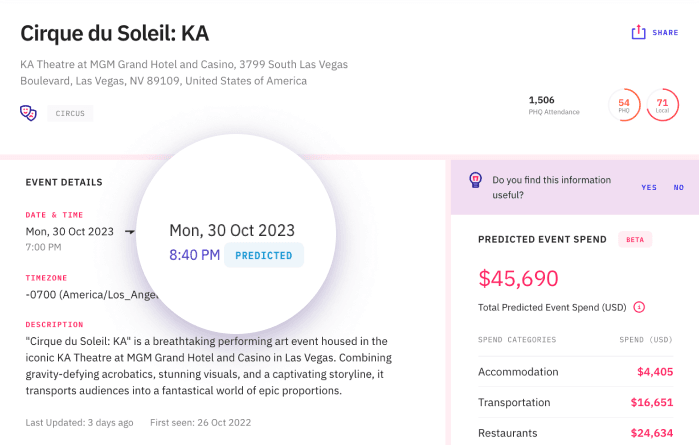The image size is (699, 446).
Task: Answer NO to the information useful prompt
Action: tap(679, 187)
